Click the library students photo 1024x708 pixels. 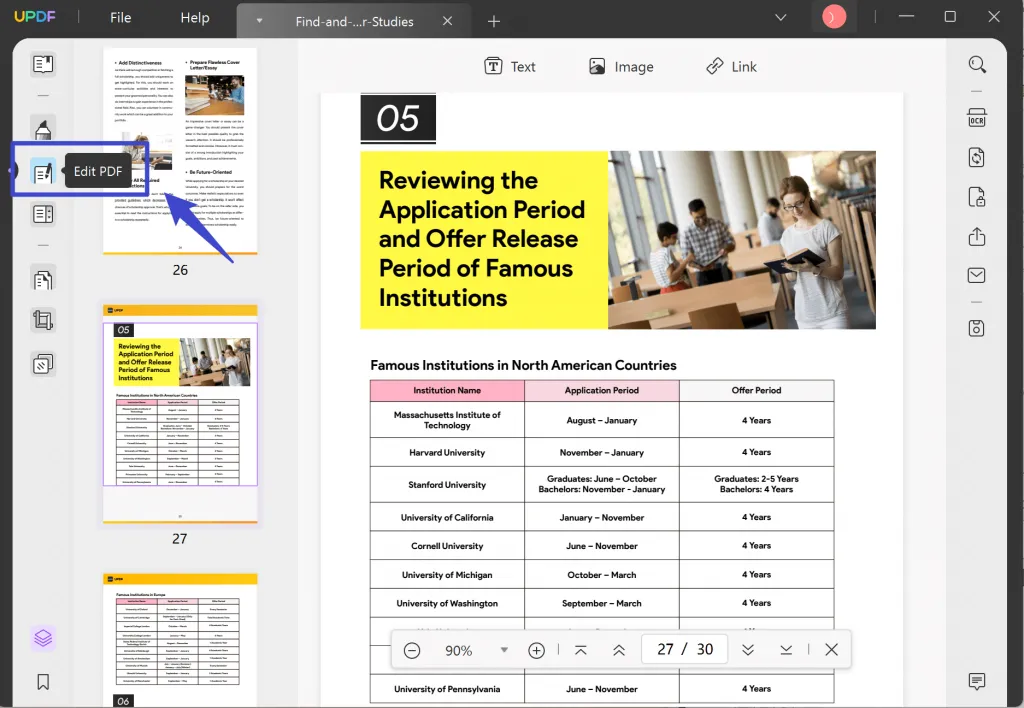[742, 240]
